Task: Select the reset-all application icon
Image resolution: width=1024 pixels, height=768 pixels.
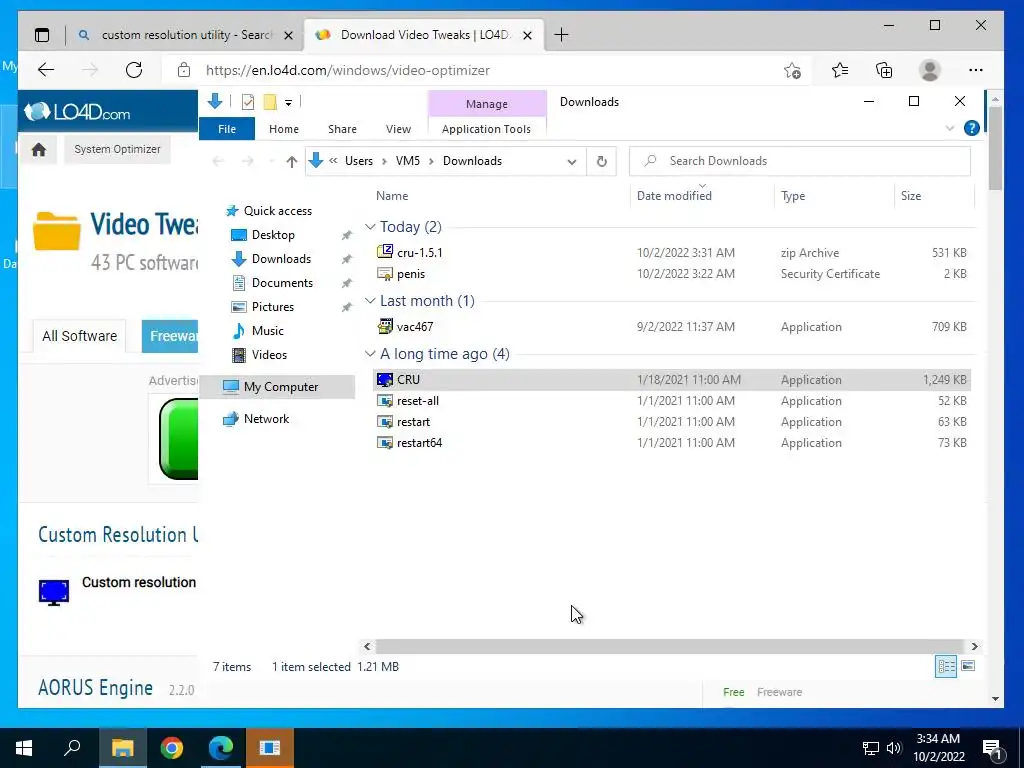Action: point(385,400)
